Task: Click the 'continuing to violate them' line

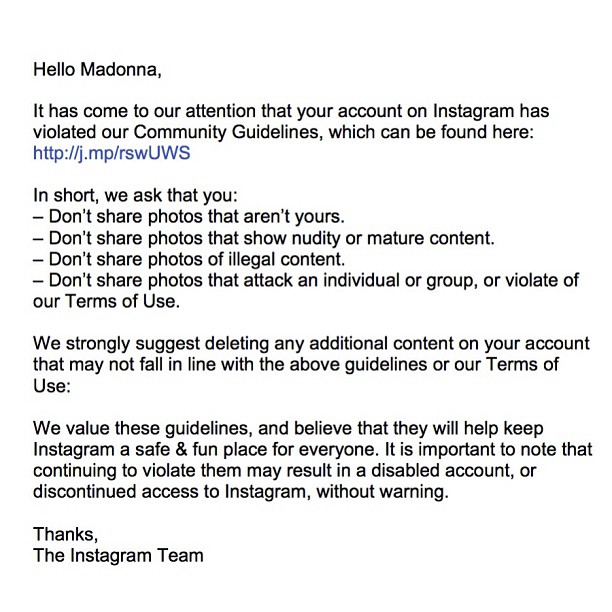Action: click(285, 470)
